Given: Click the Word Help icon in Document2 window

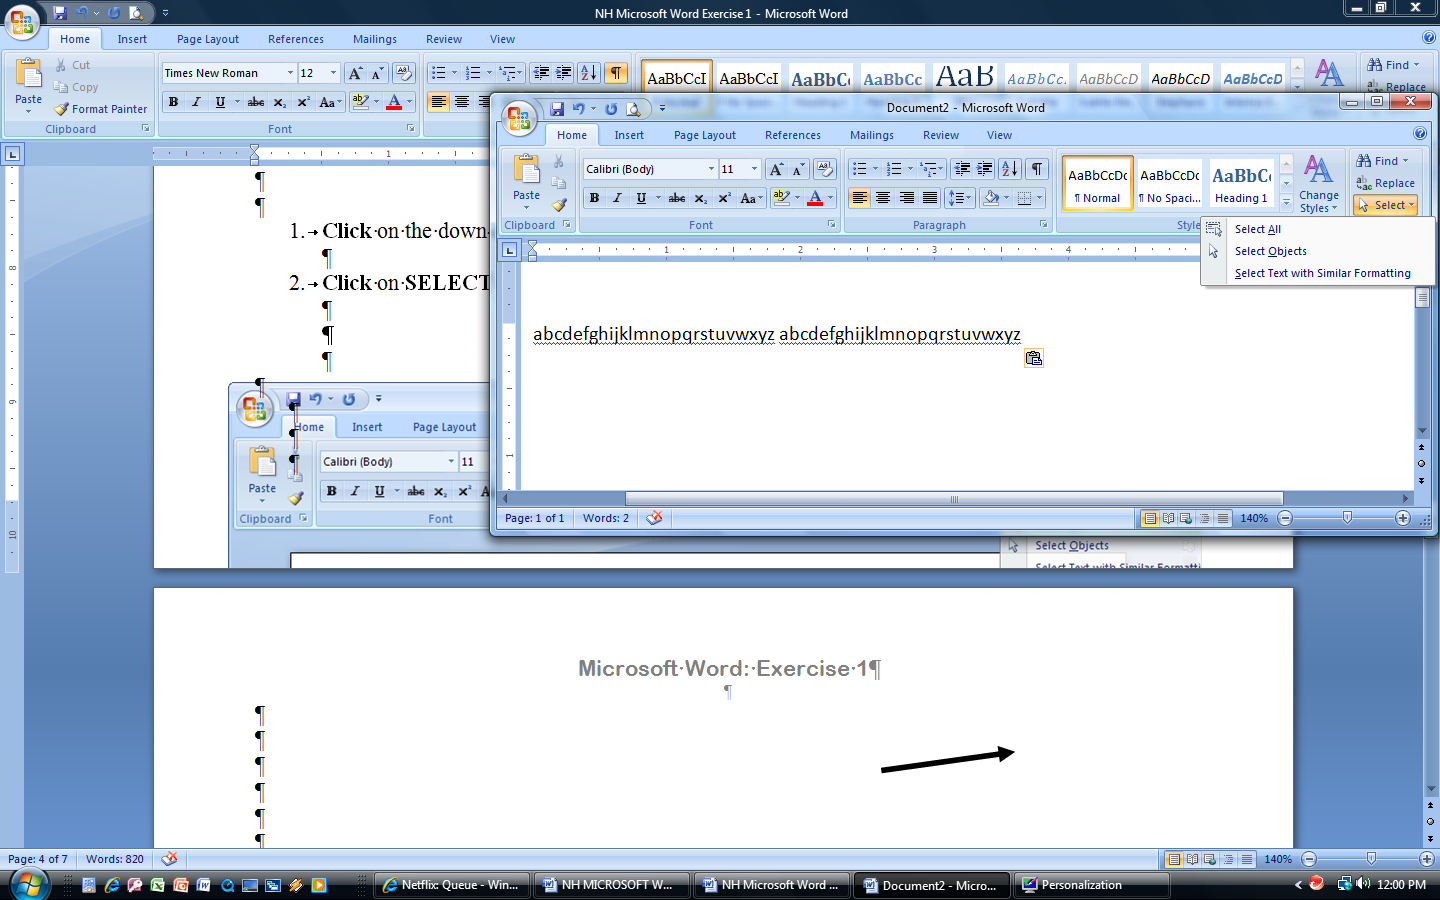Looking at the screenshot, I should (x=1420, y=133).
